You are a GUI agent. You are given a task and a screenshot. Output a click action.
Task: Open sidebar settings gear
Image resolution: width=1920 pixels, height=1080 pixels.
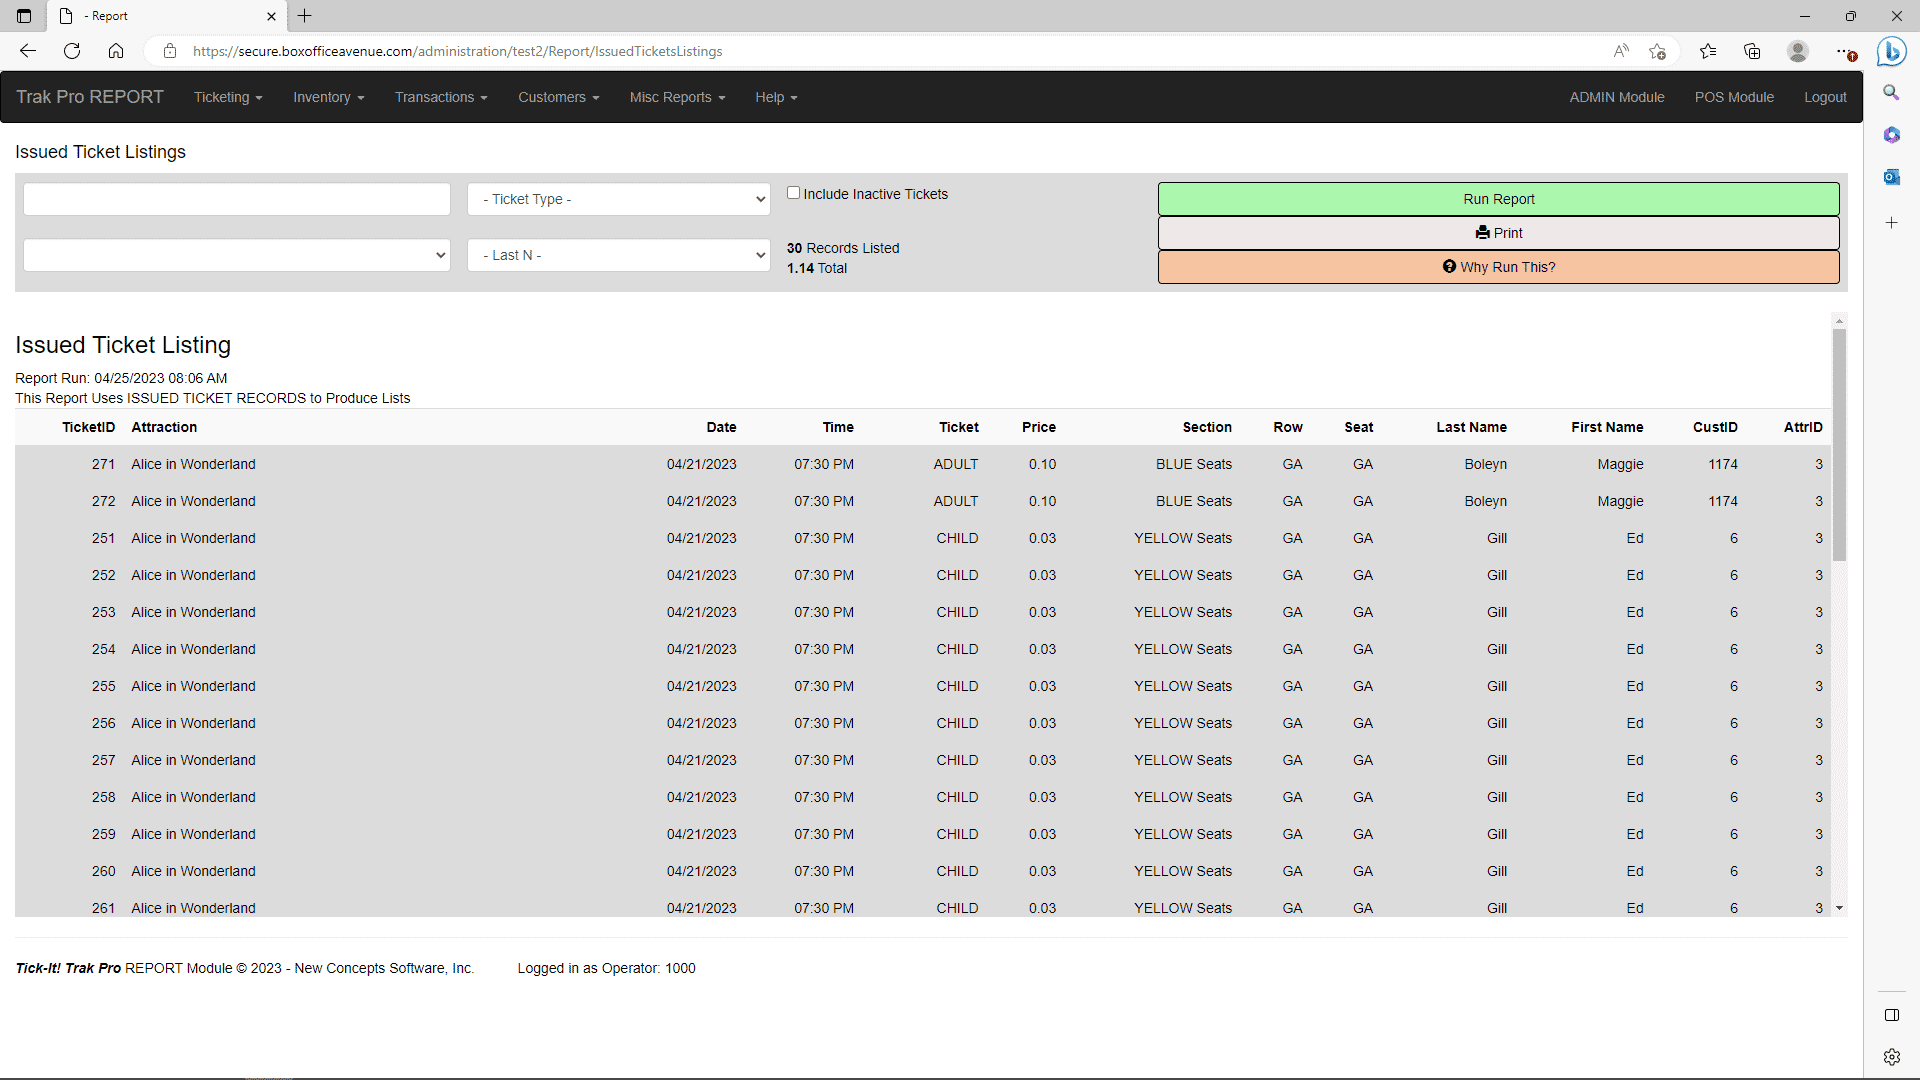(x=1891, y=1057)
